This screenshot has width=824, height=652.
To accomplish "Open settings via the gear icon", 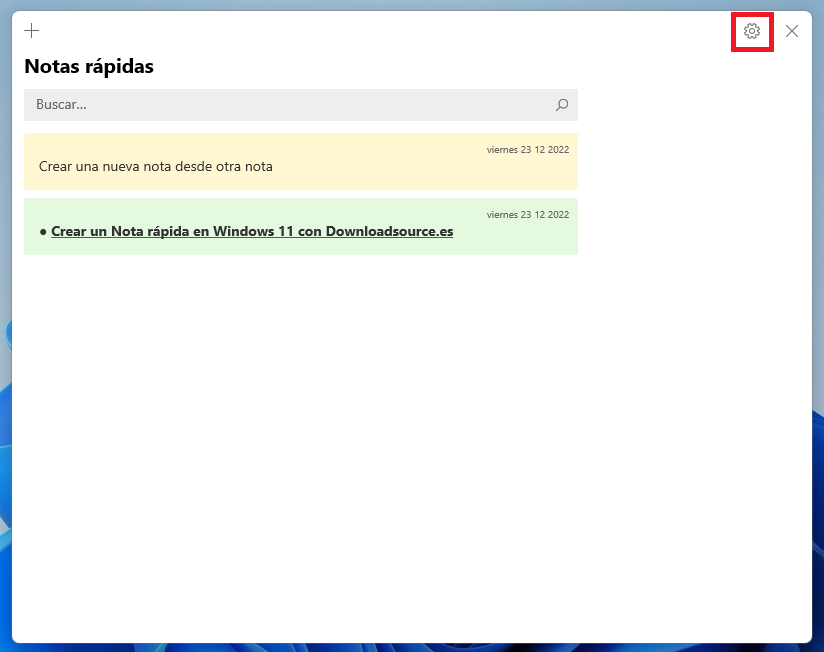I will pyautogui.click(x=752, y=32).
